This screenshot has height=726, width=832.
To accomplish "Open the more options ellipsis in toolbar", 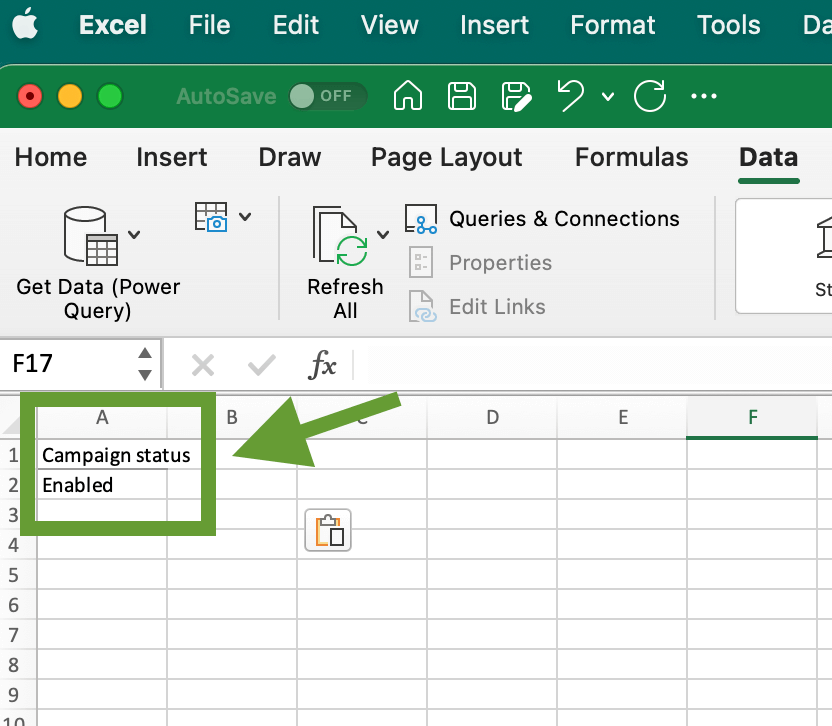I will pos(704,96).
